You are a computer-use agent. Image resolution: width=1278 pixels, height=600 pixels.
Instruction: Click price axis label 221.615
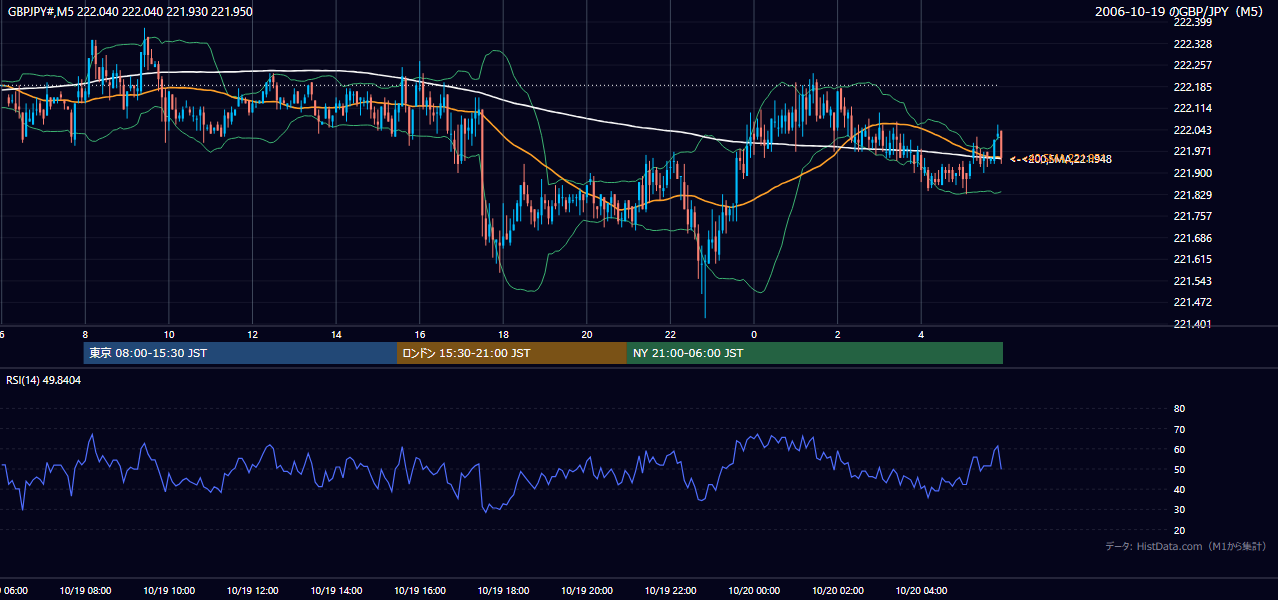[1192, 259]
